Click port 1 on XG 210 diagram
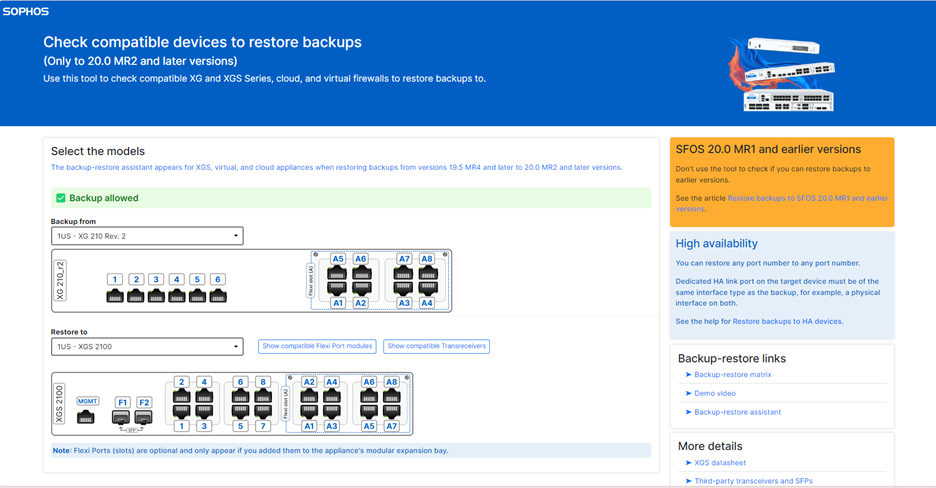 point(115,295)
